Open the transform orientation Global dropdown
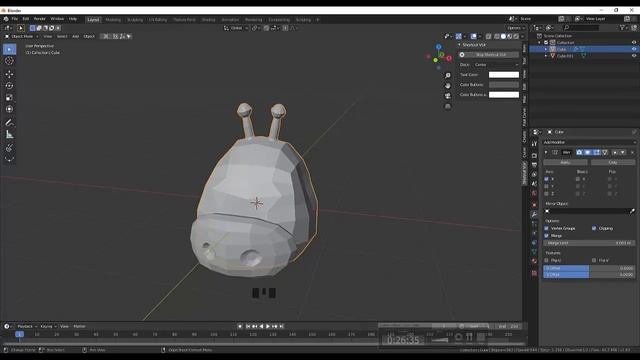Screen dimensions: 640x360 tap(236, 28)
